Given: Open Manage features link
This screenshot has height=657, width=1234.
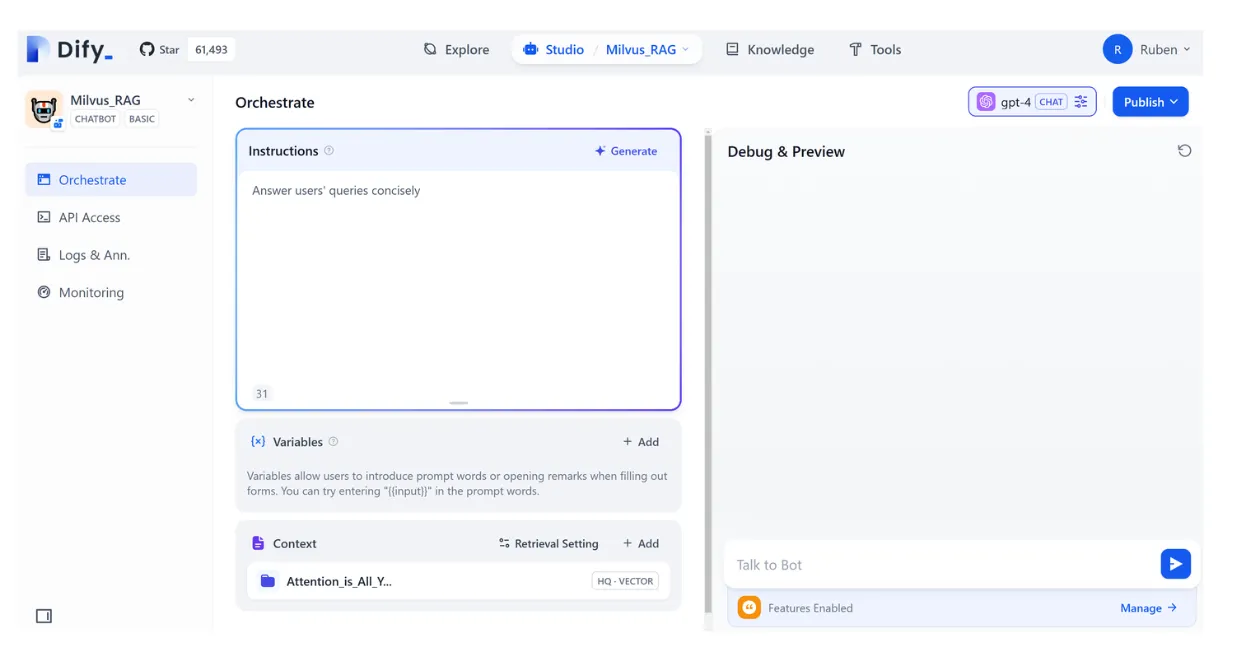Looking at the screenshot, I should [1148, 608].
